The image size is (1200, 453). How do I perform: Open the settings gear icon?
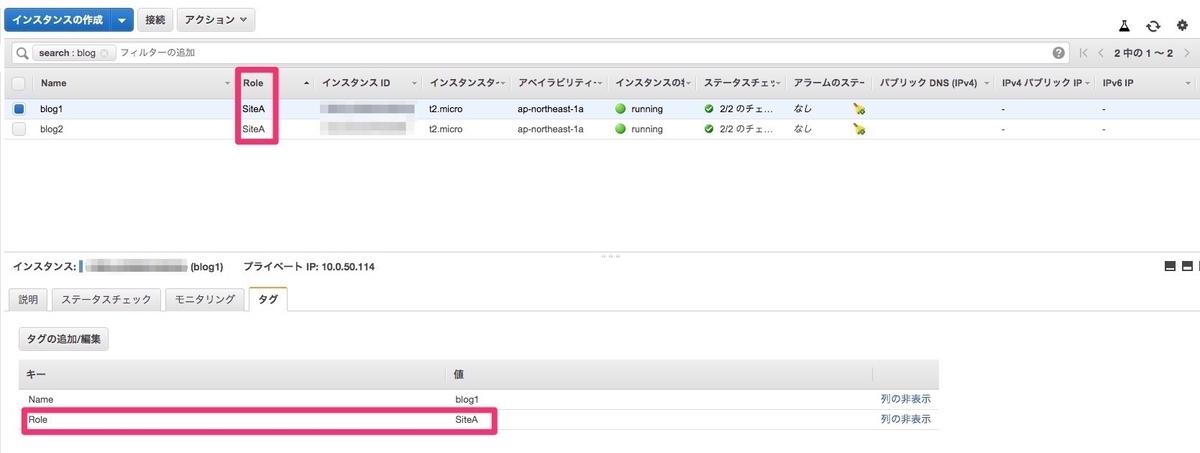(1182, 26)
